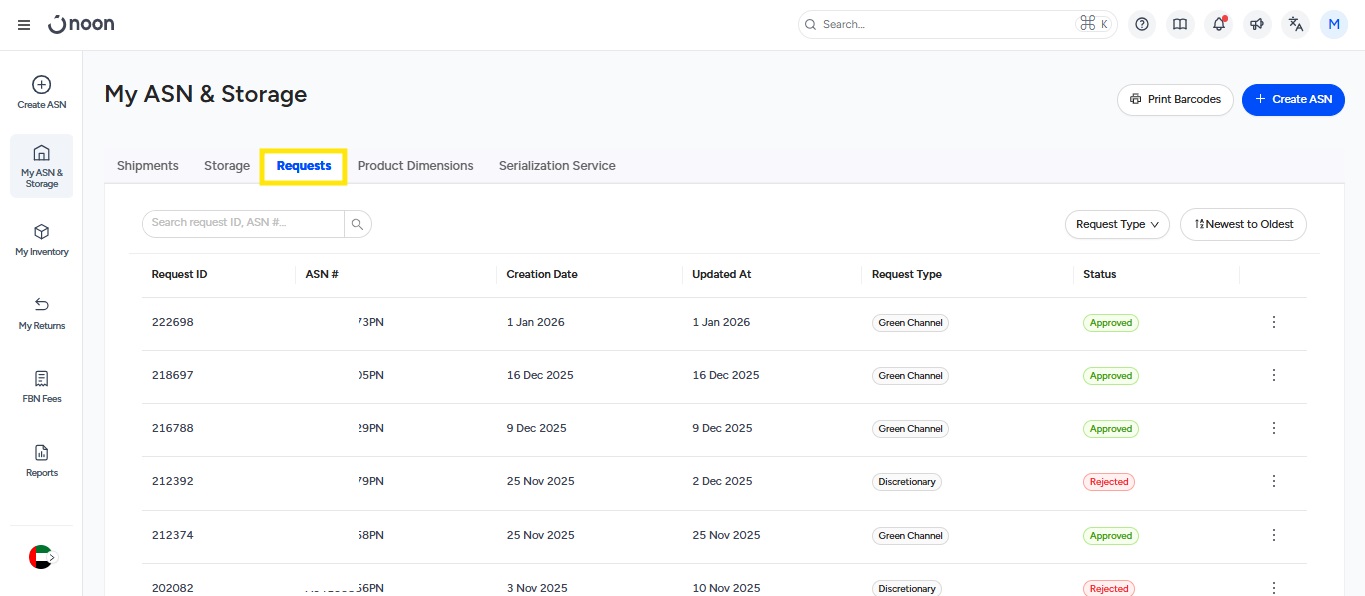The image size is (1365, 596).
Task: Click the Create ASN blue button
Action: pyautogui.click(x=1292, y=99)
